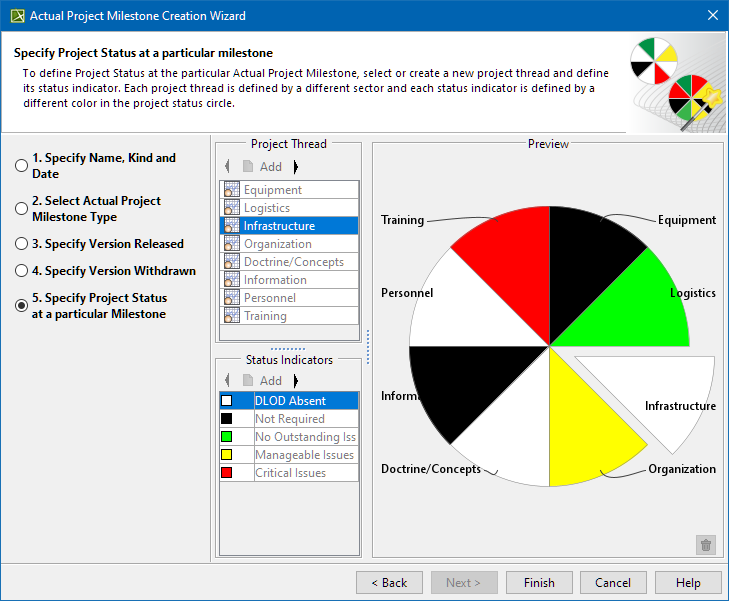729x601 pixels.
Task: Click Add icon in Status Indicators panel
Action: (249, 381)
